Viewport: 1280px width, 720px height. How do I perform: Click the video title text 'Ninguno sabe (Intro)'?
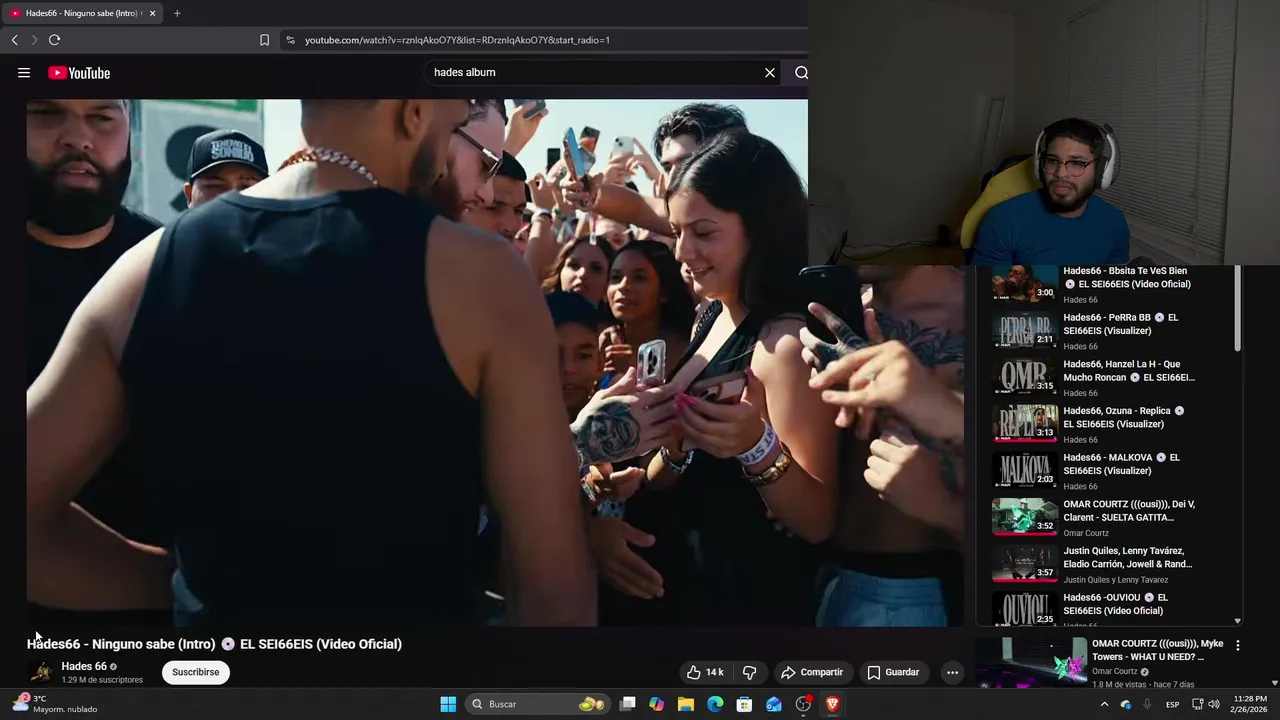(x=153, y=644)
